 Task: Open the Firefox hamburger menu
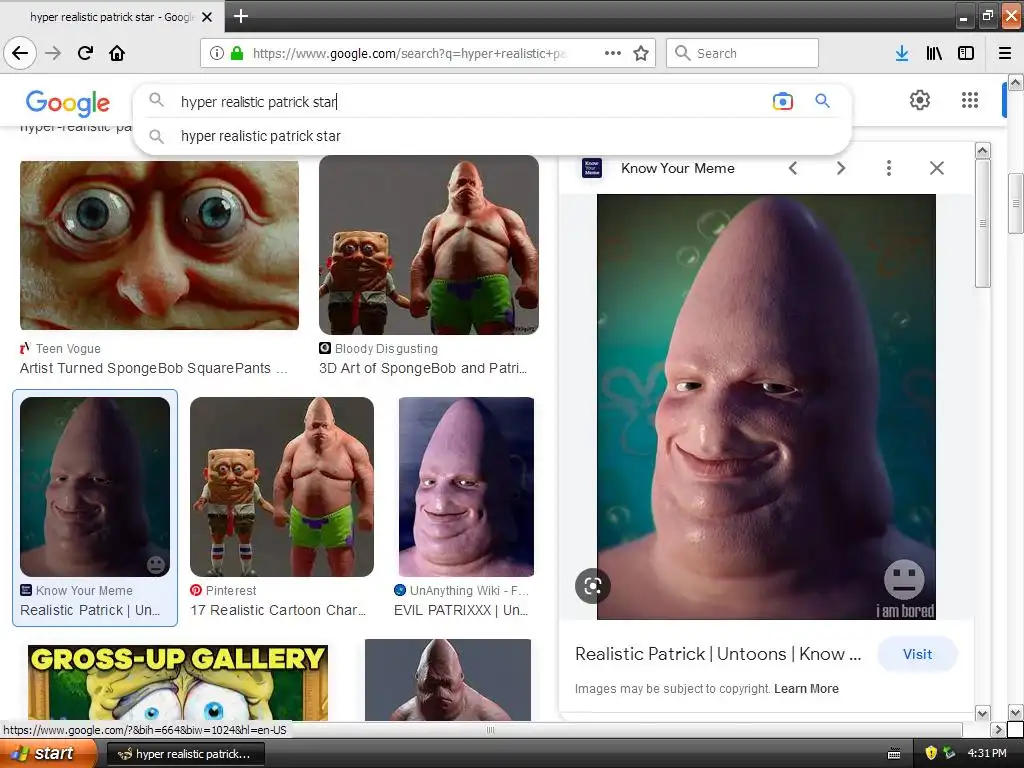(1004, 53)
